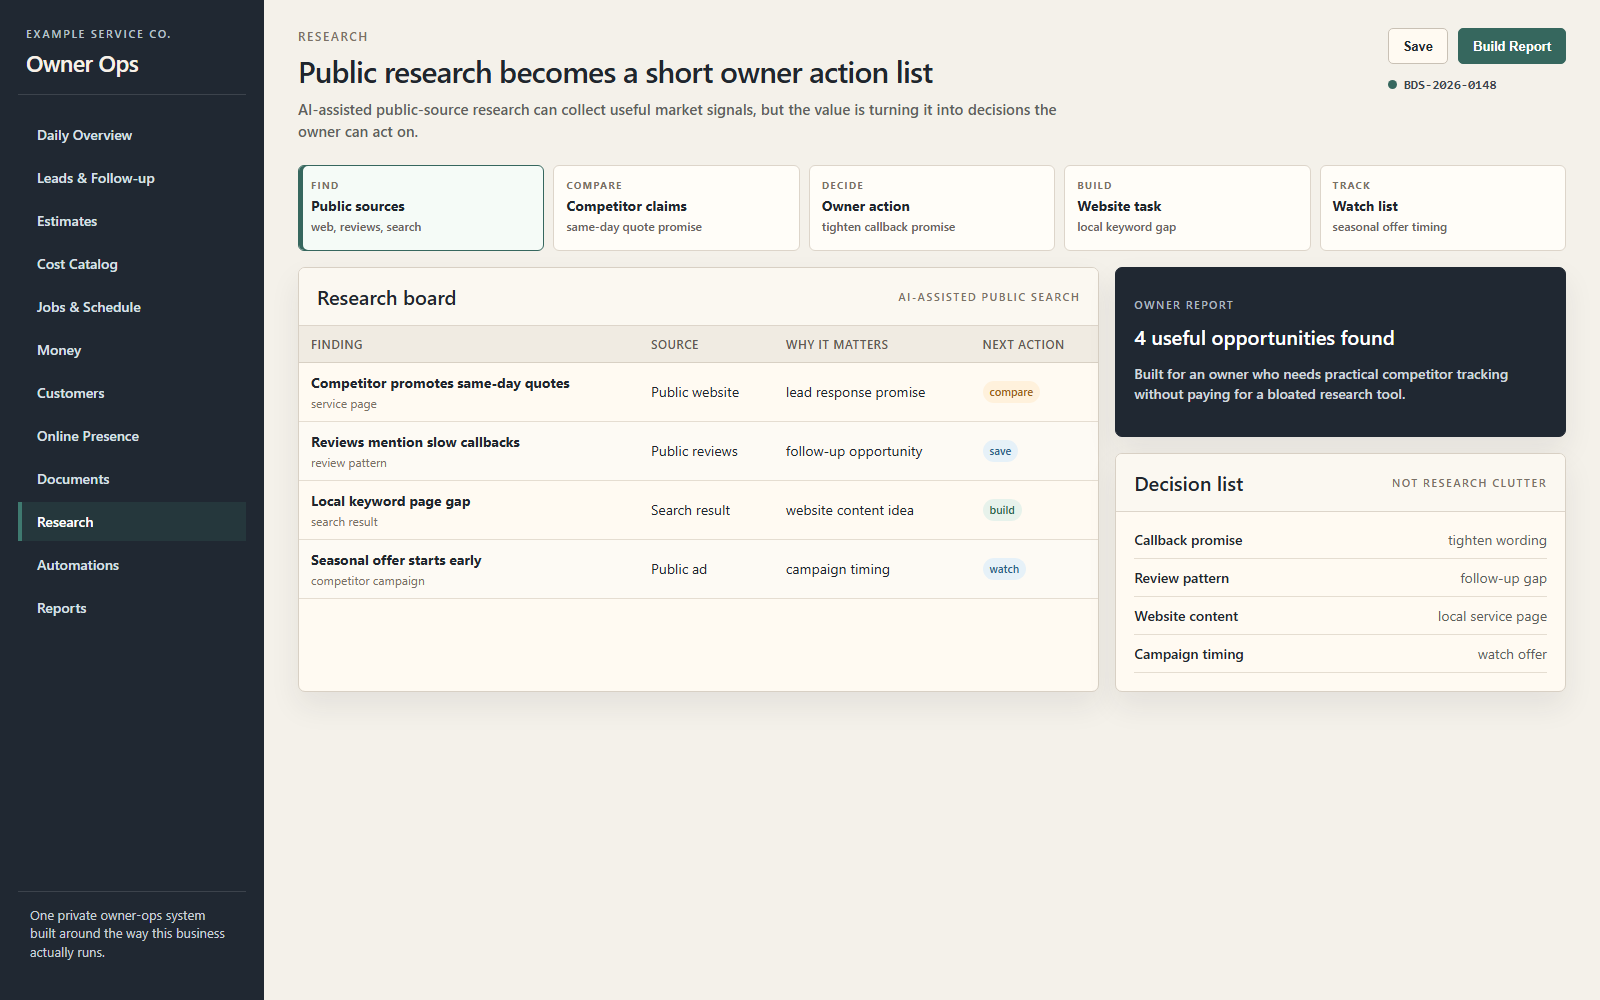Viewport: 1600px width, 1000px height.
Task: Select Research sidebar item
Action: [x=132, y=522]
